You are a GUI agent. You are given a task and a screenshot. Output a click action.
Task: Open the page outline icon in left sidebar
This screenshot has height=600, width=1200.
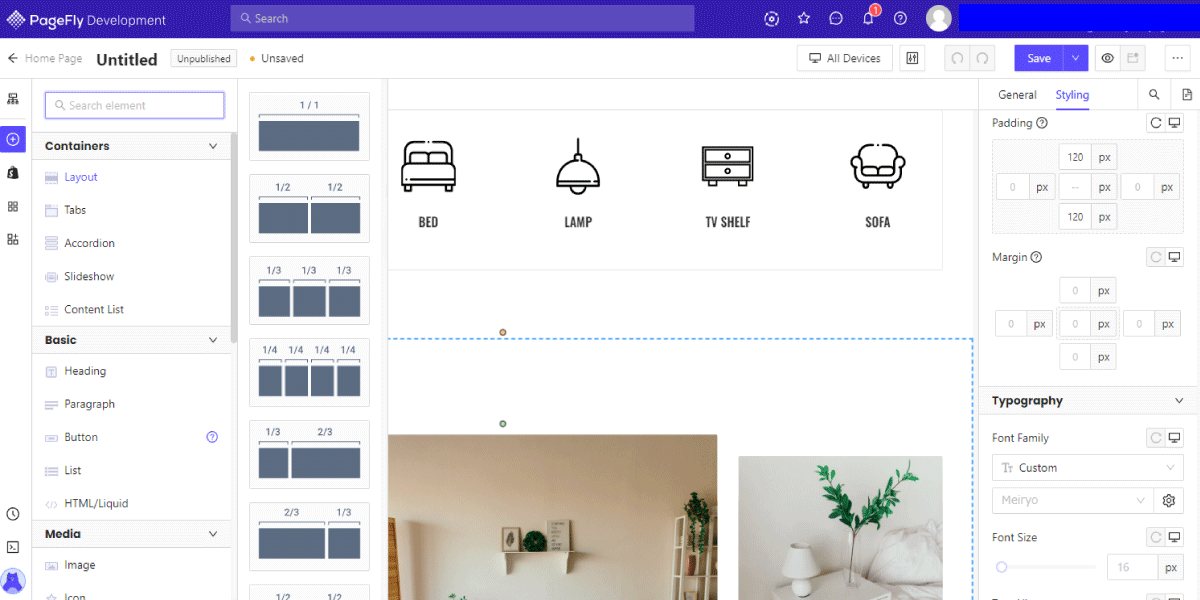pyautogui.click(x=13, y=99)
